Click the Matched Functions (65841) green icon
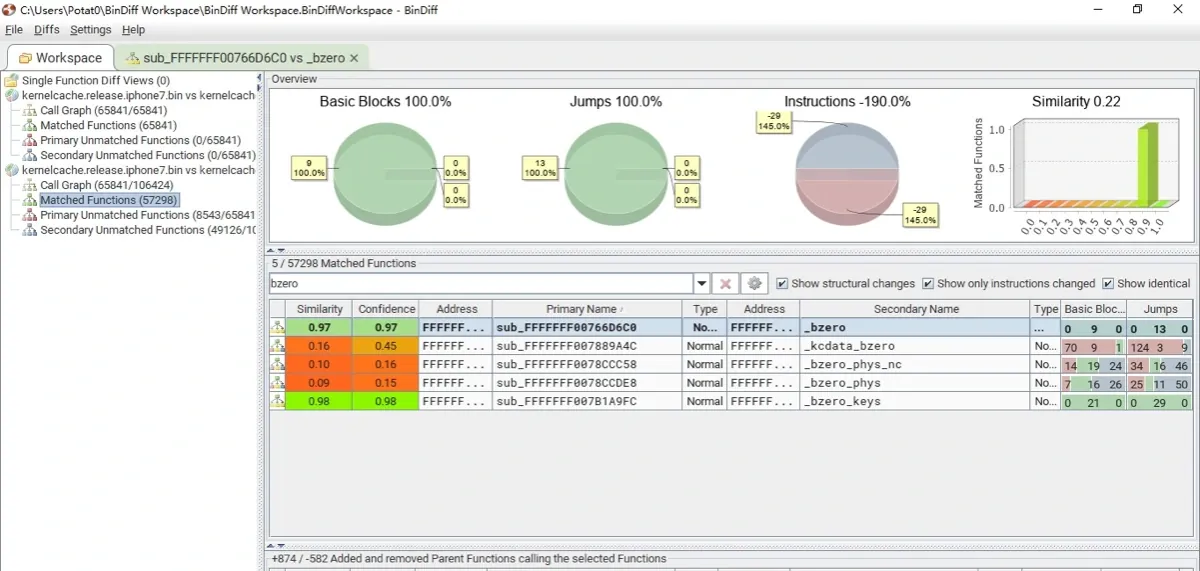The width and height of the screenshot is (1200, 571). tap(30, 125)
